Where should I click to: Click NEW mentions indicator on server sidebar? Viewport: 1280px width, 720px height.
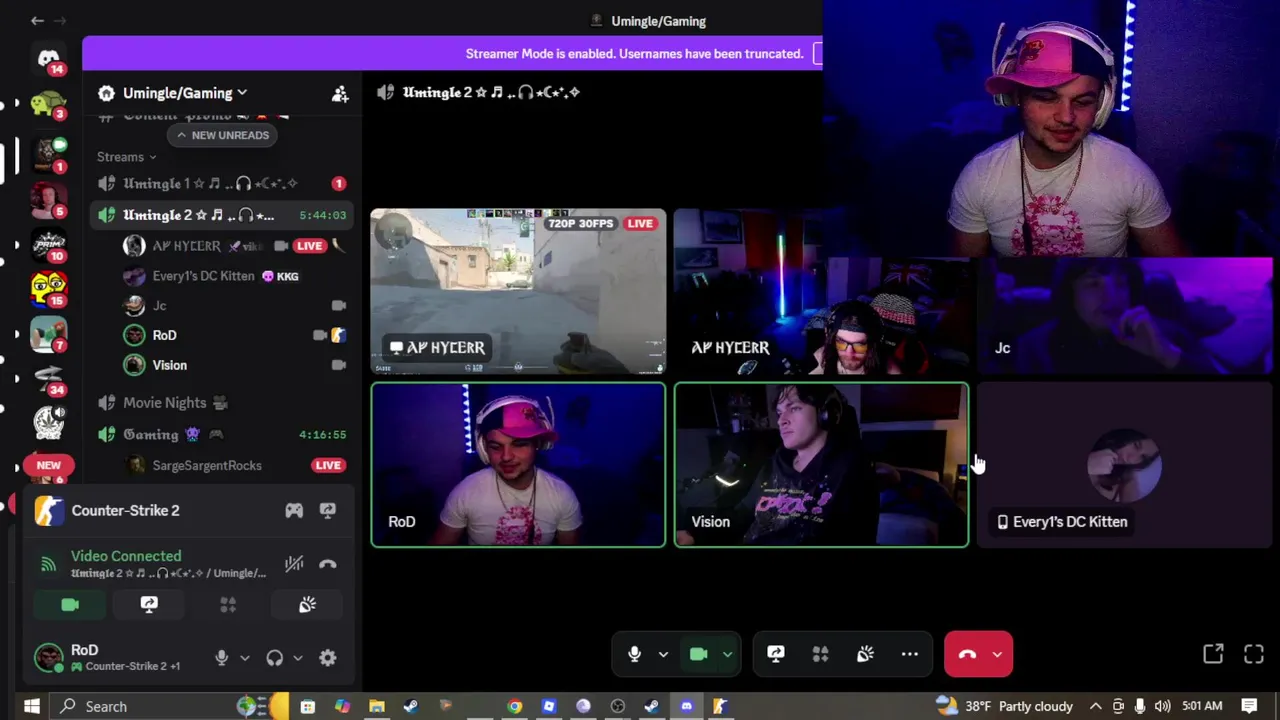click(48, 465)
